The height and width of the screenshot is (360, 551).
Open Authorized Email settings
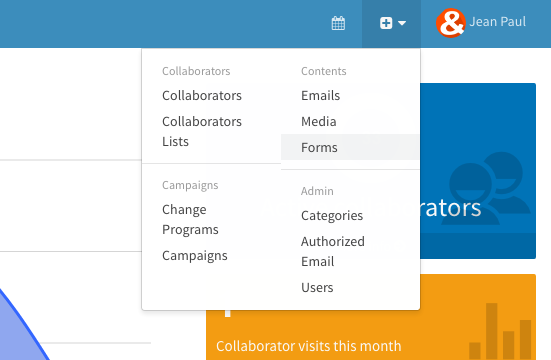[x=333, y=251]
